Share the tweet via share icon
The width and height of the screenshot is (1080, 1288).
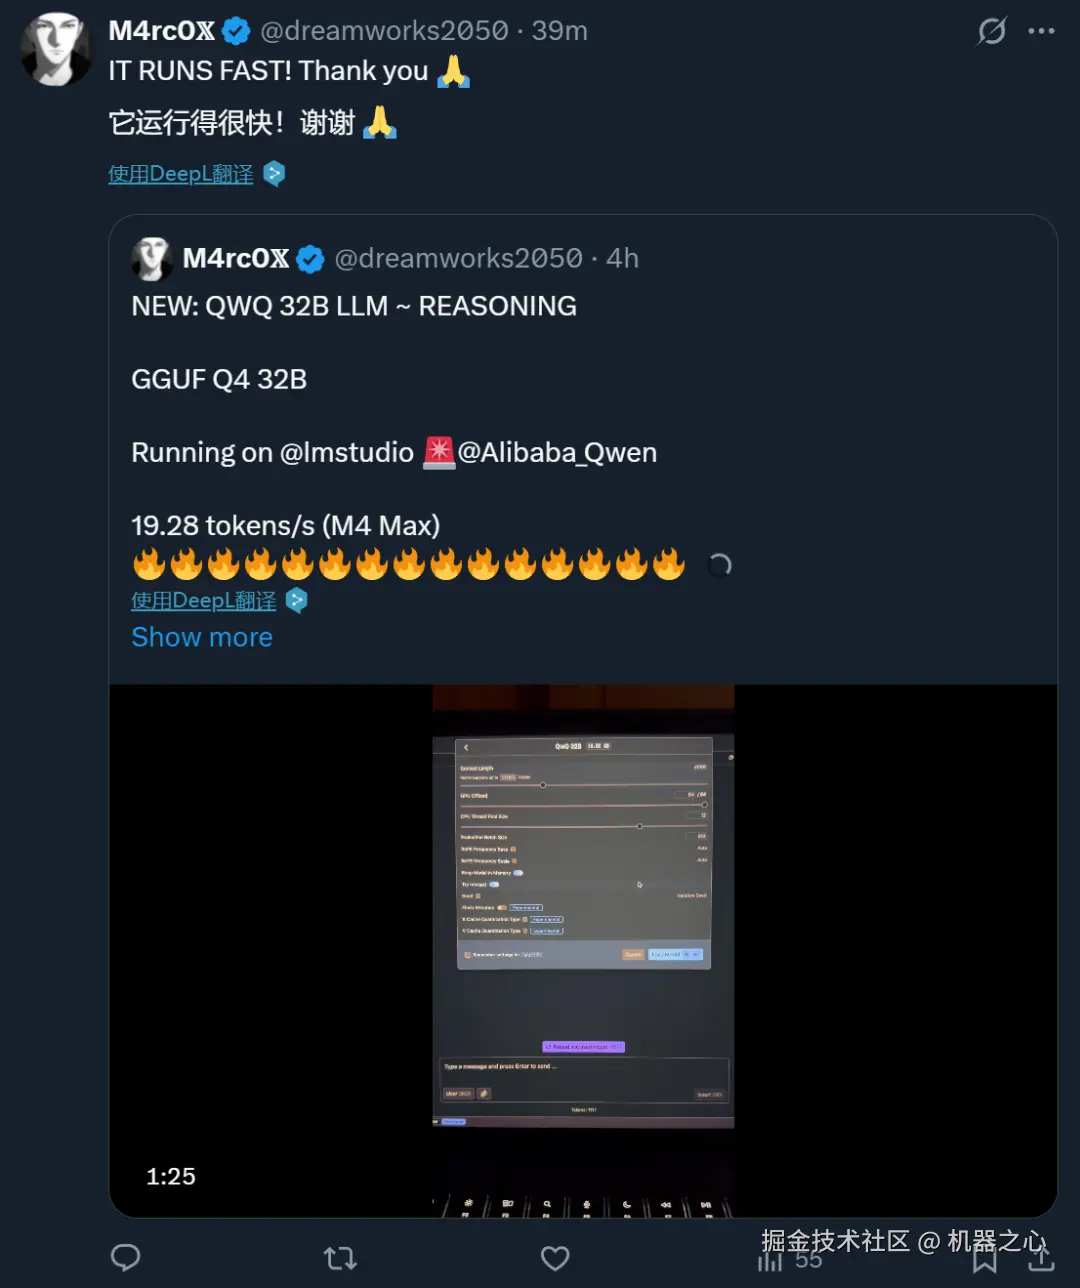pos(1041,1258)
